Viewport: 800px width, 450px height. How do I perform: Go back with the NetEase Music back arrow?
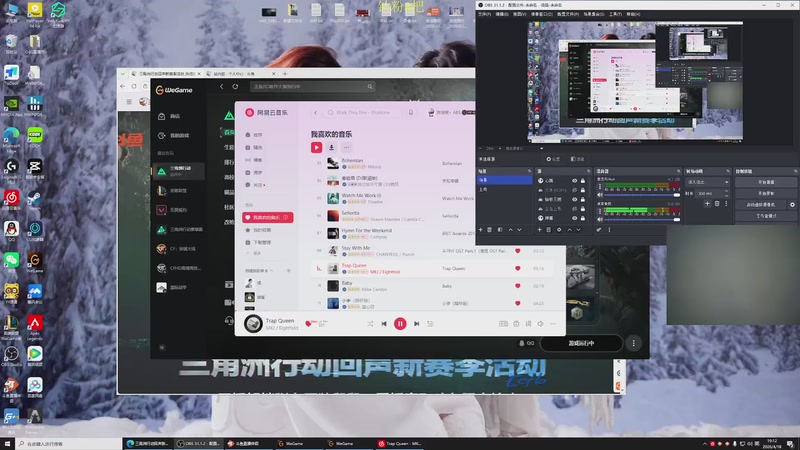315,112
